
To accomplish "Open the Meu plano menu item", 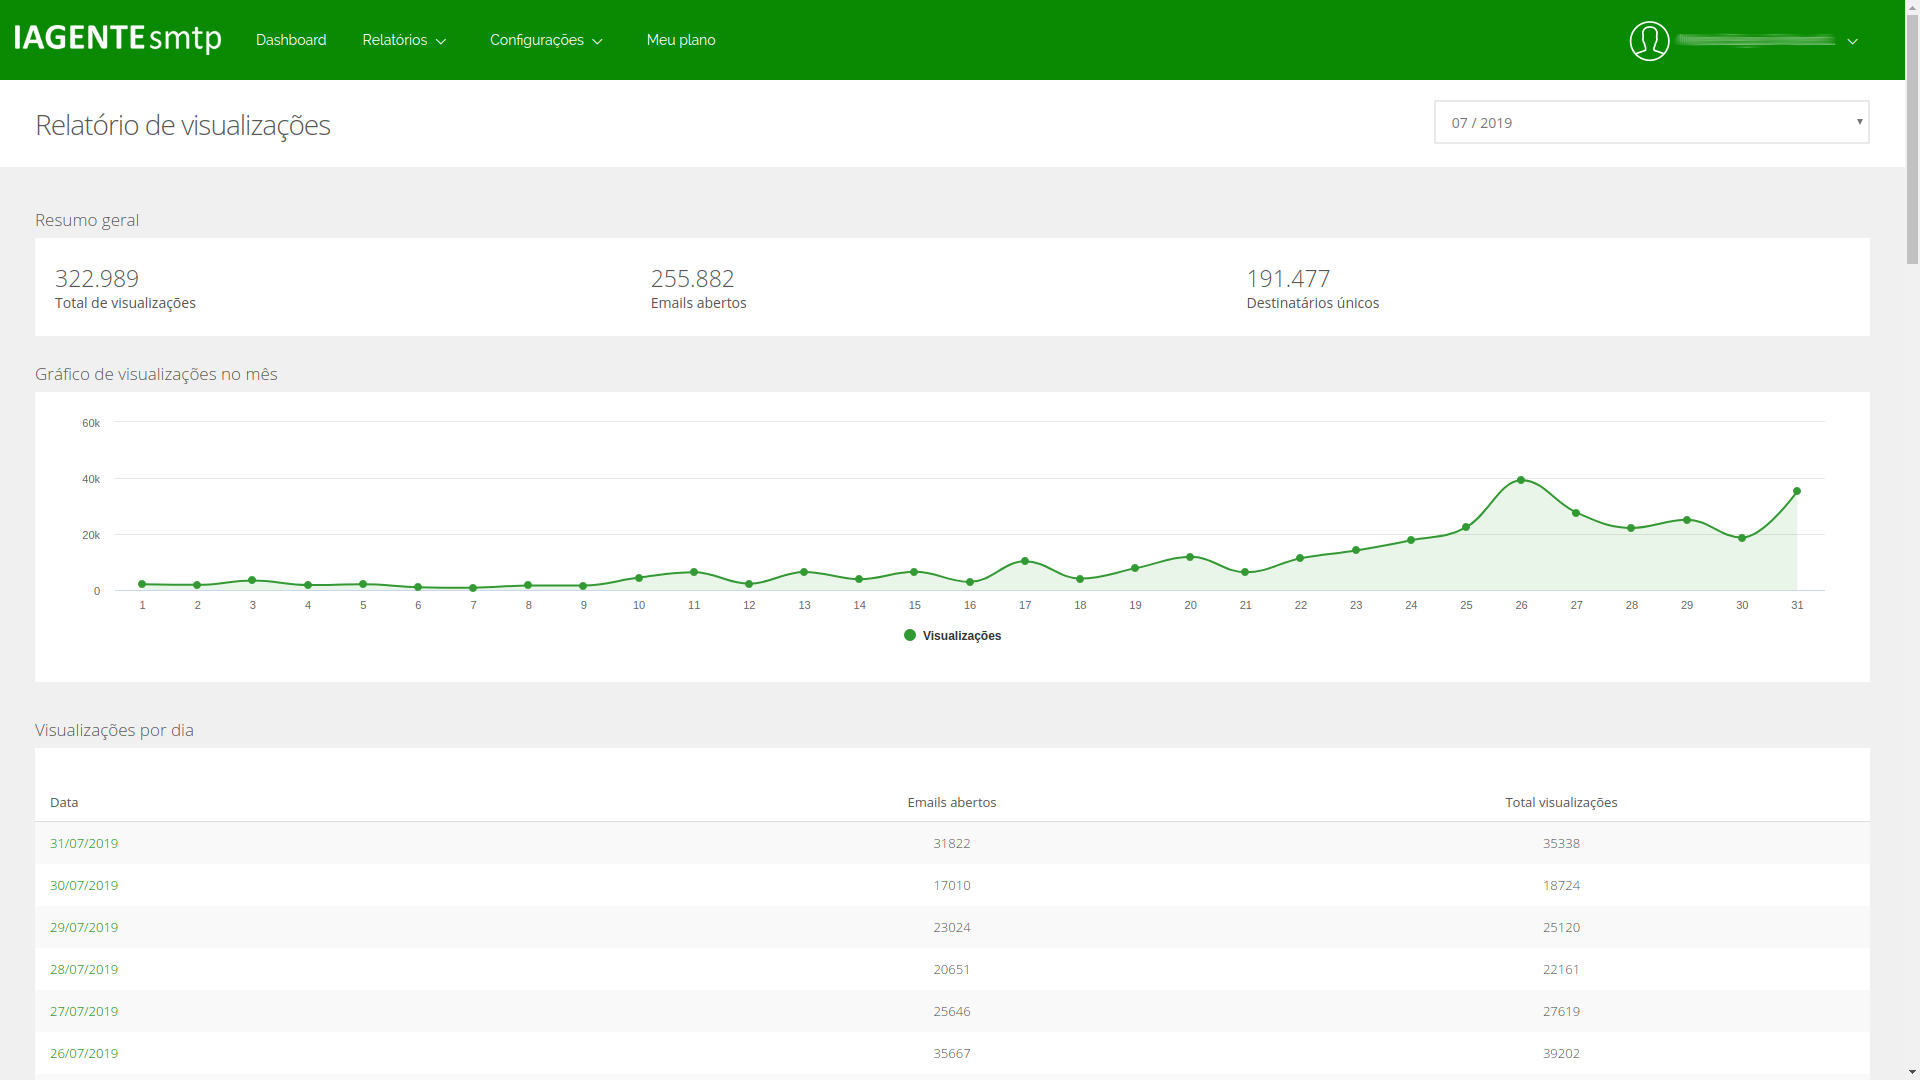I will pyautogui.click(x=681, y=40).
